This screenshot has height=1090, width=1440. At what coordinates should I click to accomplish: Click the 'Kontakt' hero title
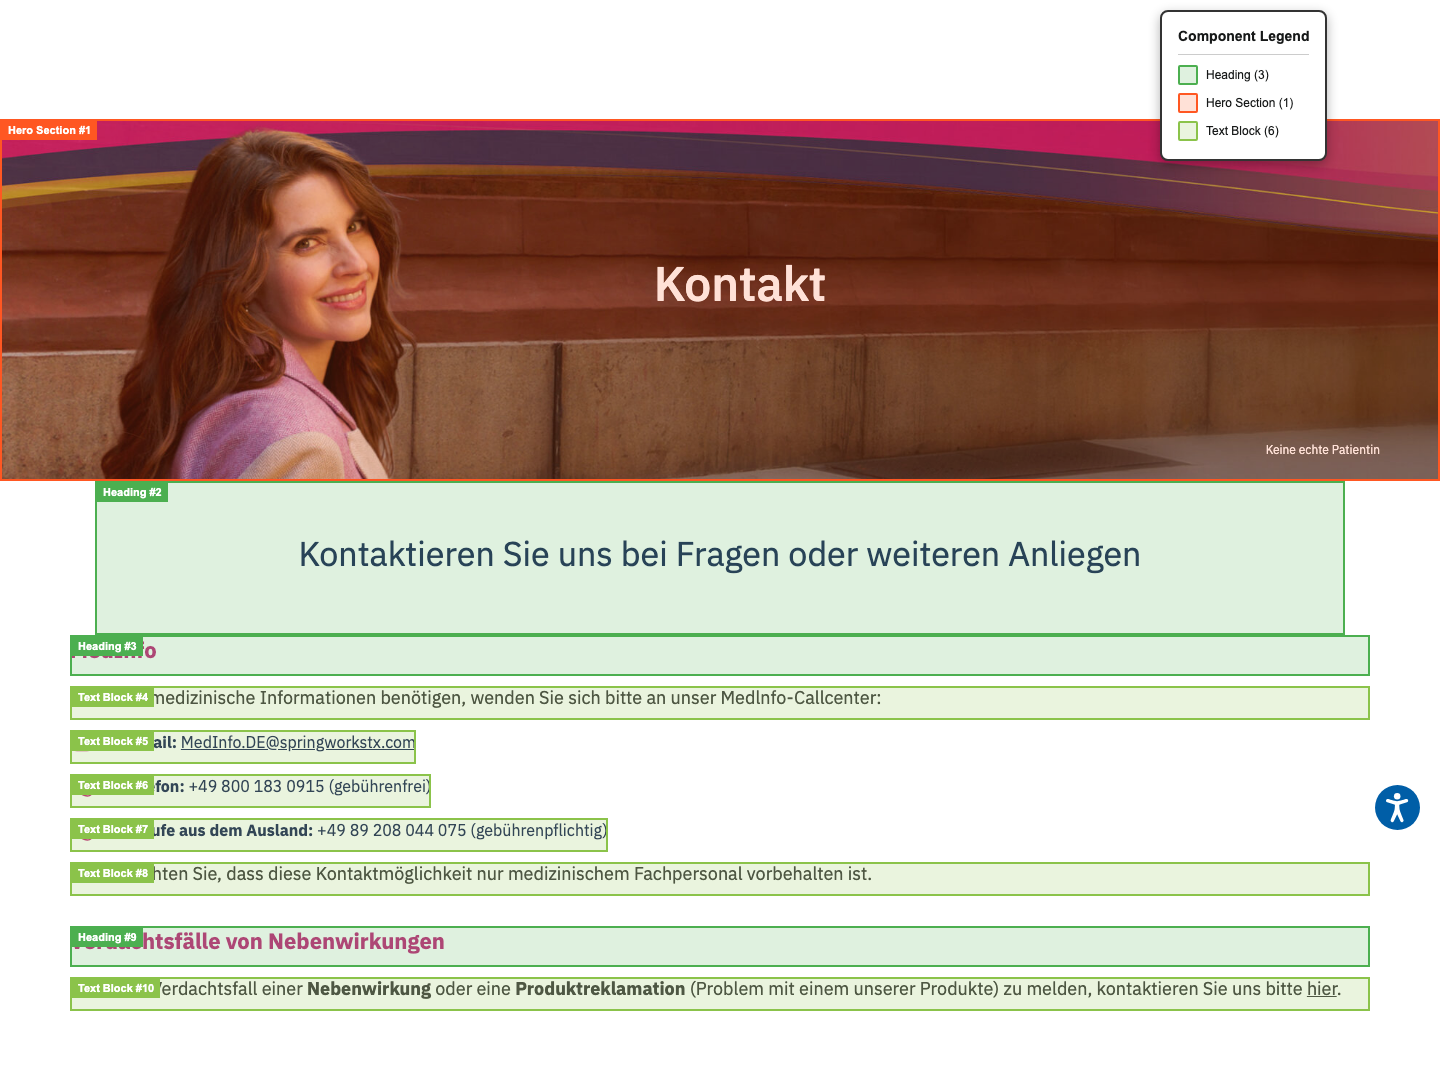[740, 285]
